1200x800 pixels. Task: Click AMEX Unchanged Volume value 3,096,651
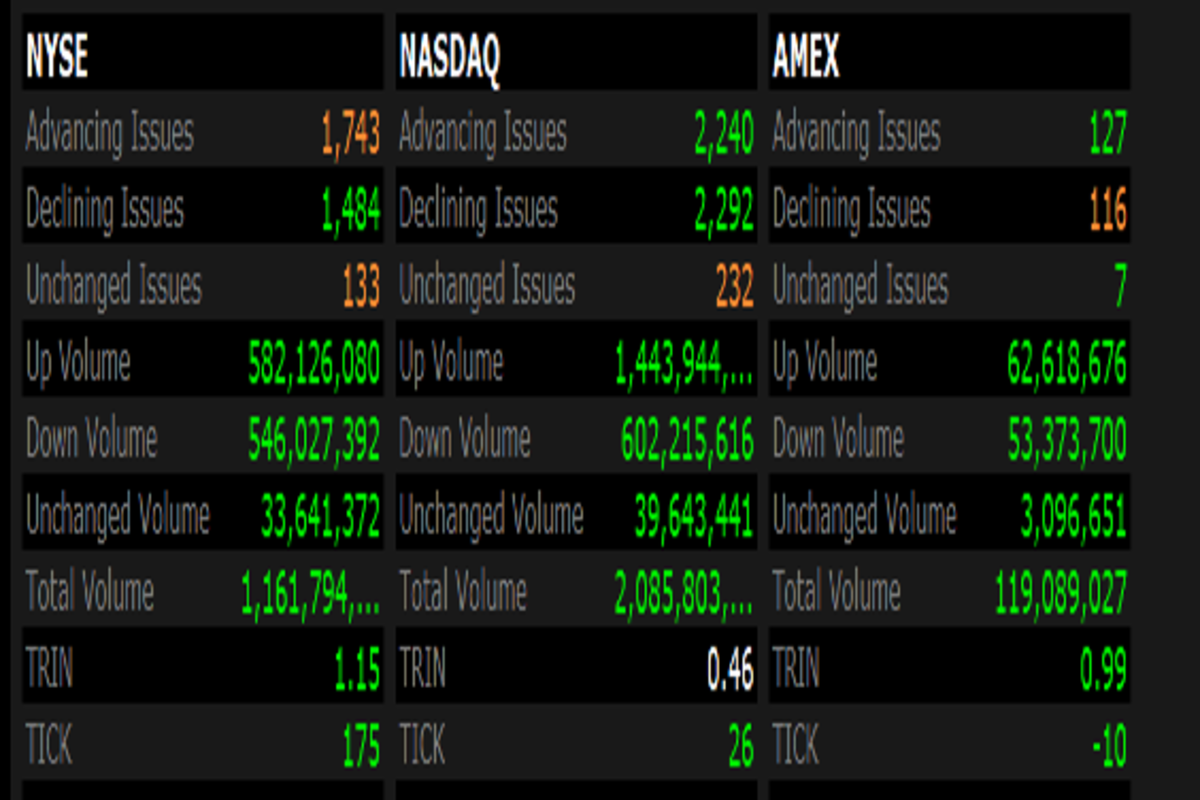(1072, 517)
